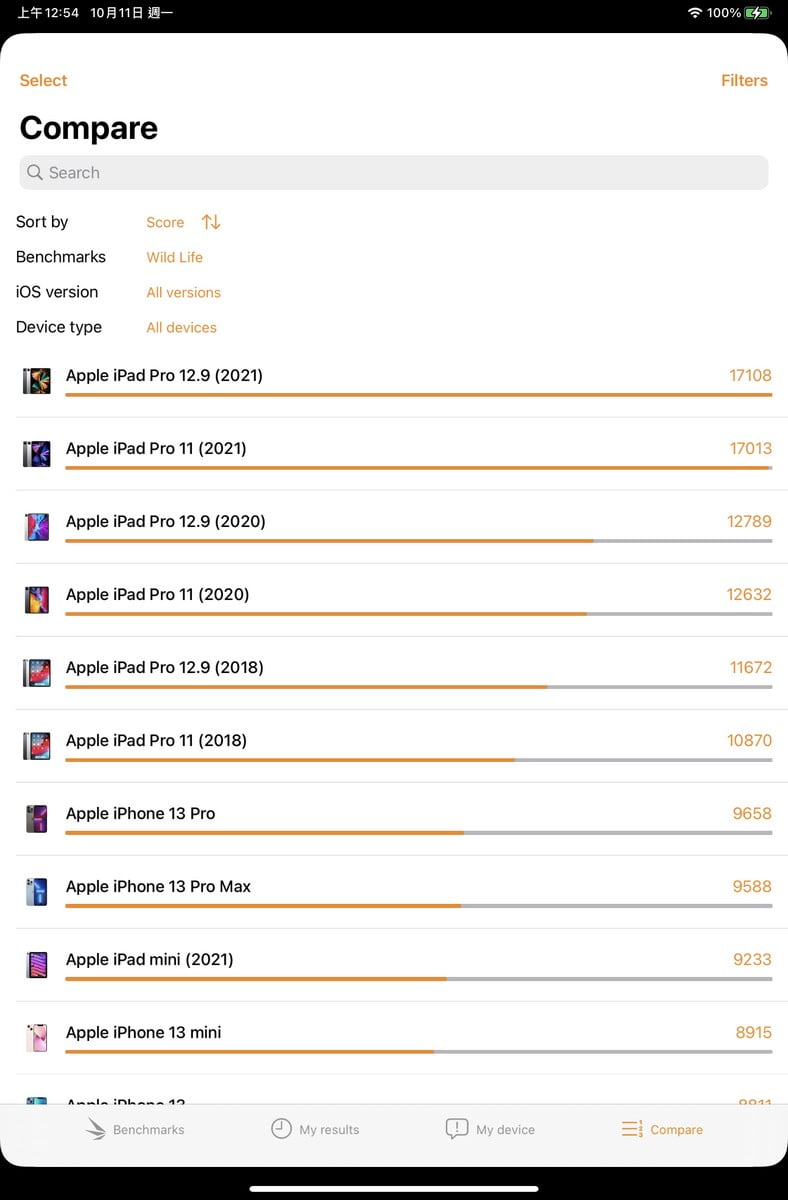The height and width of the screenshot is (1200, 788).
Task: Tap the iPhone 13 Pro device image
Action: (x=37, y=818)
